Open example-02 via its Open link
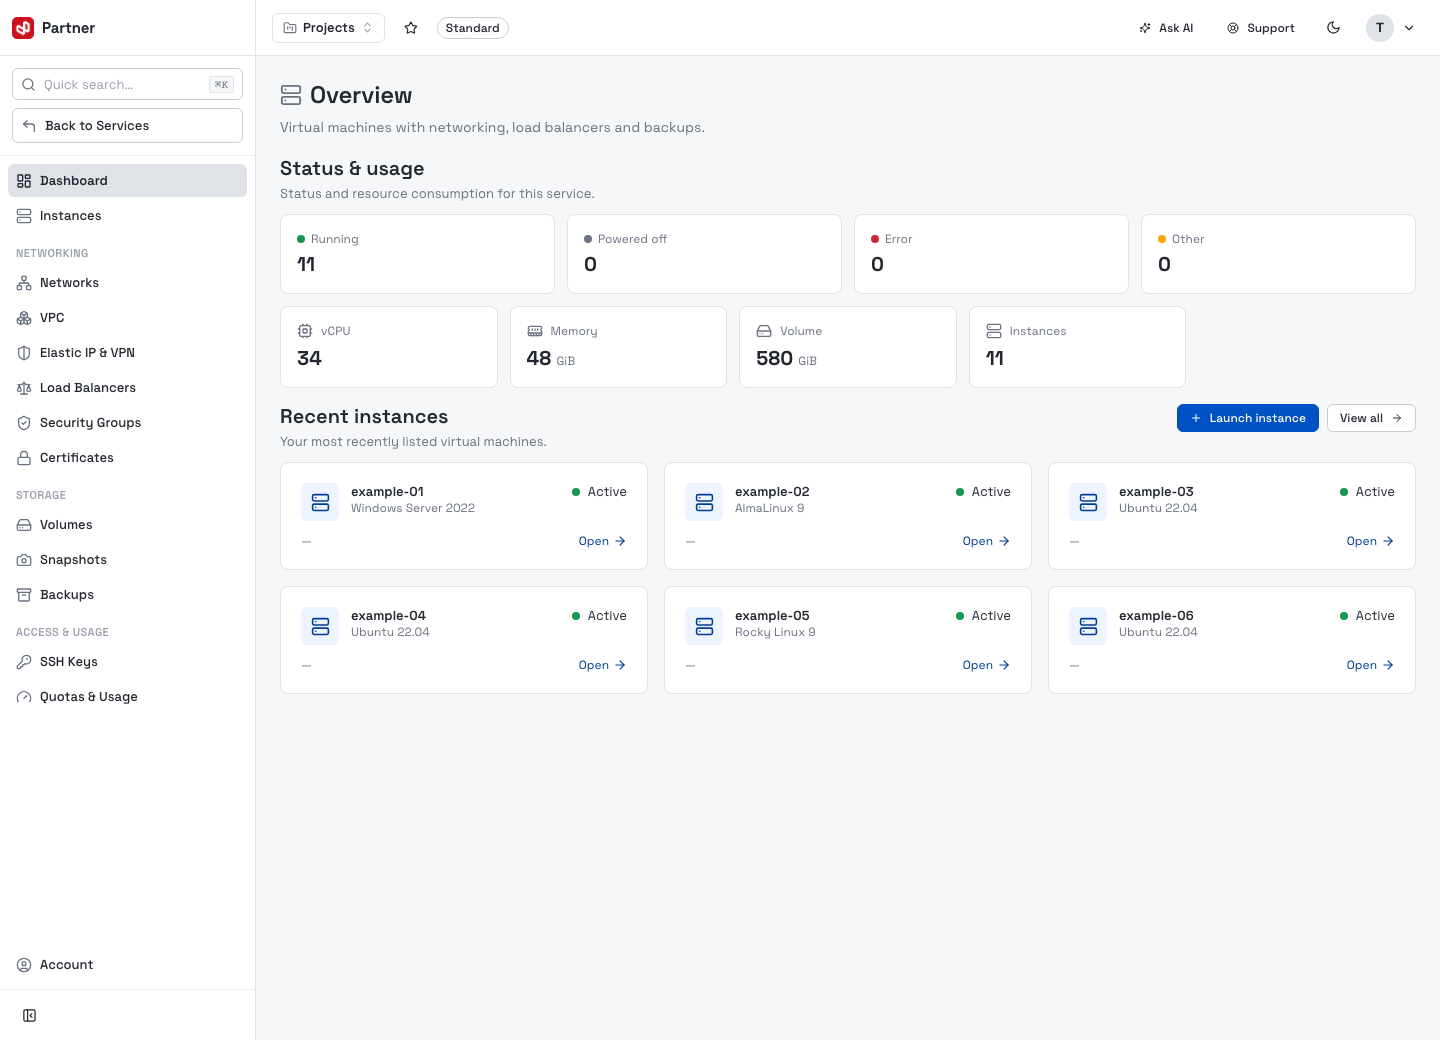This screenshot has width=1440, height=1040. pos(986,541)
